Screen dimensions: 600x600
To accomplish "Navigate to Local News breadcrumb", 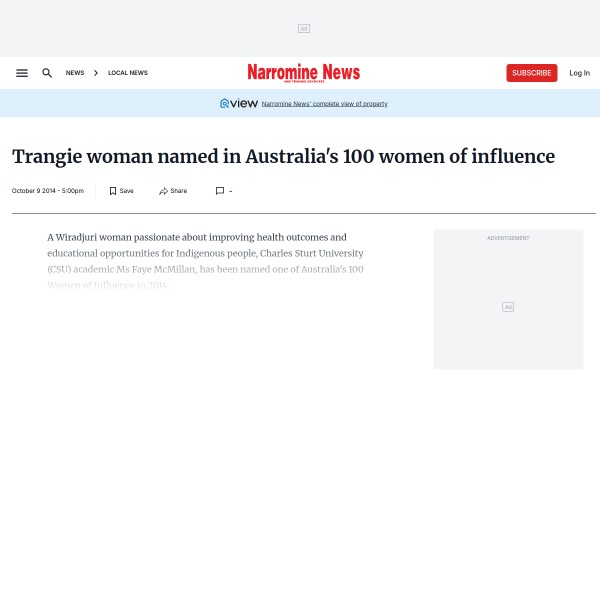I will 128,73.
